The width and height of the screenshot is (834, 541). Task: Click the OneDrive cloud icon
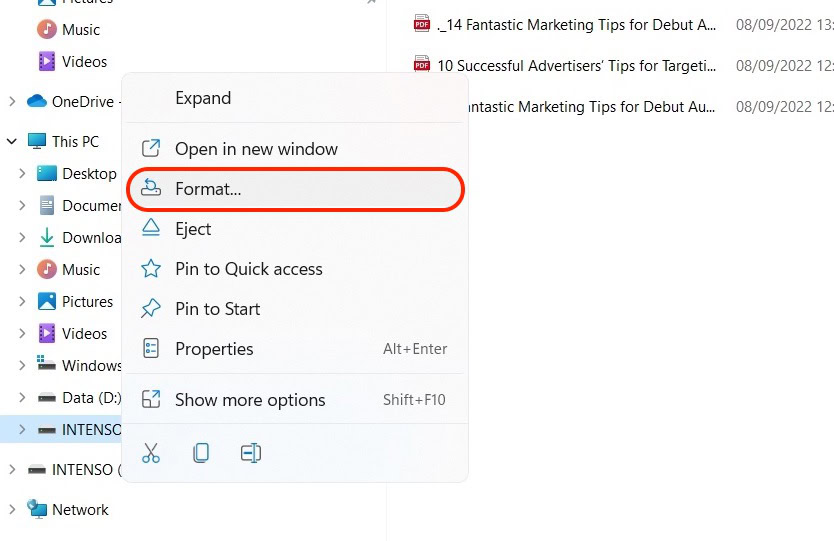pos(37,101)
